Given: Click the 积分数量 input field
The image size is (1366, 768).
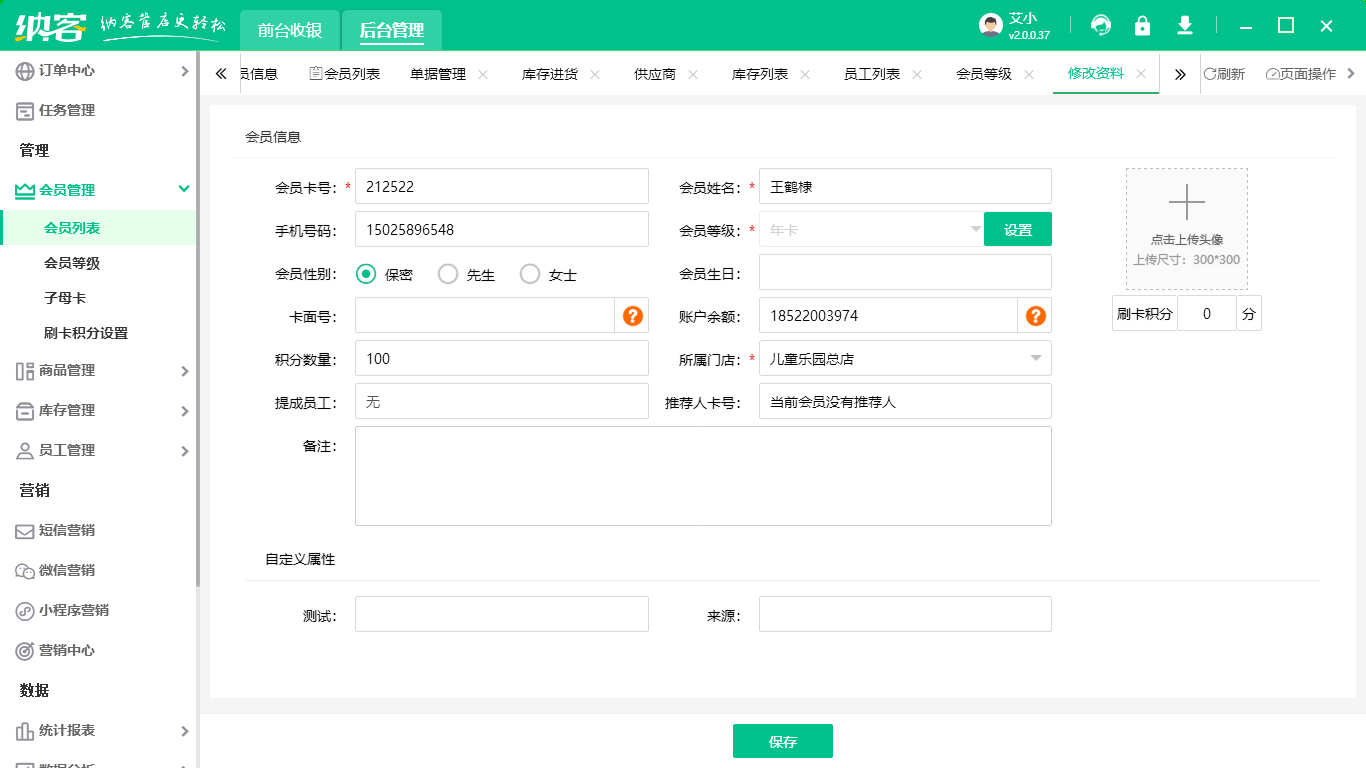Looking at the screenshot, I should point(502,358).
